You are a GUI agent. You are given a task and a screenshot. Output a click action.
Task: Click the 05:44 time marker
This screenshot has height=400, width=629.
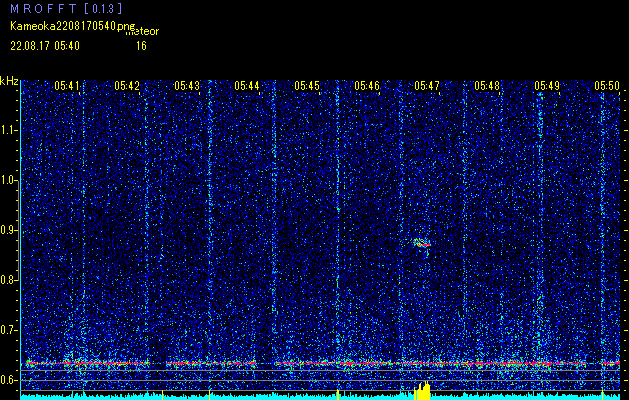(x=247, y=85)
